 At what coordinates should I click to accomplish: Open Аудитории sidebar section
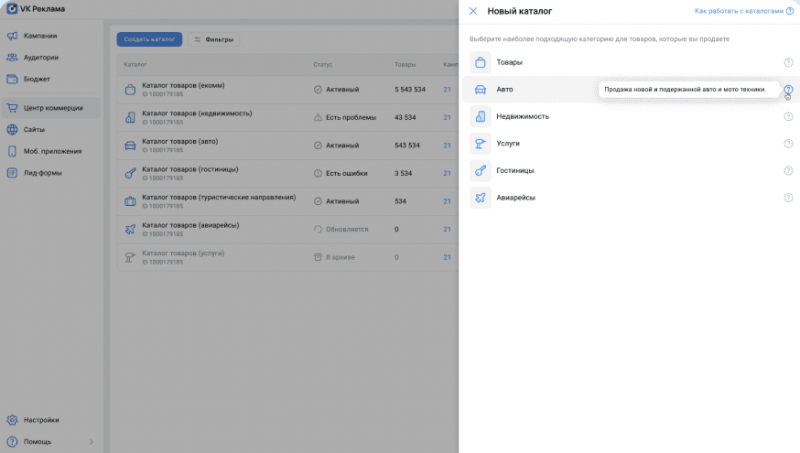[41, 57]
